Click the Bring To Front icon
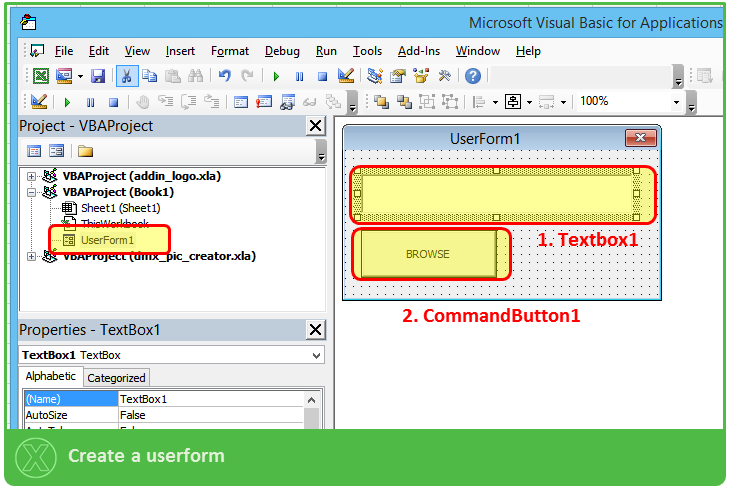This screenshot has width=729, height=490. (x=381, y=101)
